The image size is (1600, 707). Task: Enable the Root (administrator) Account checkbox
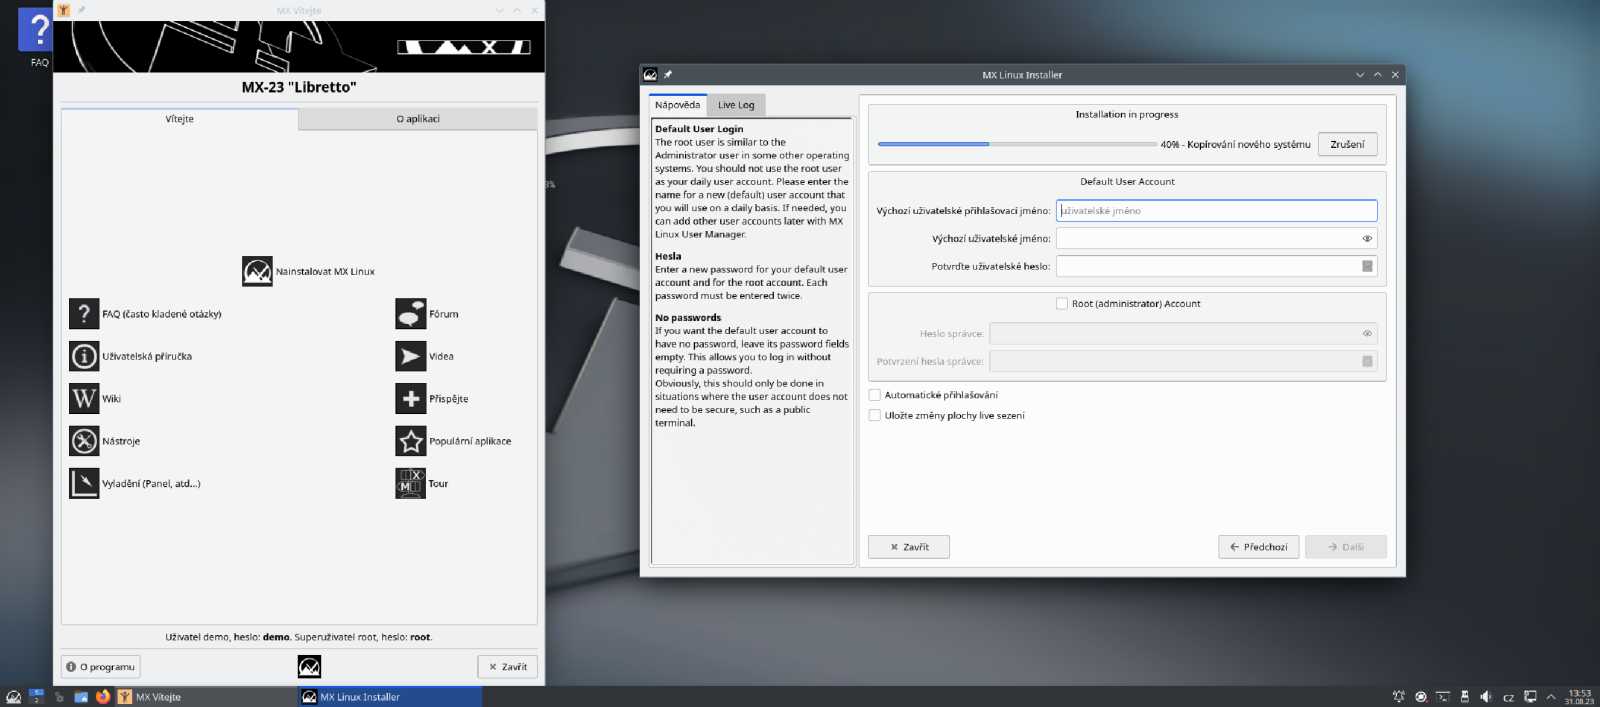pyautogui.click(x=1062, y=303)
